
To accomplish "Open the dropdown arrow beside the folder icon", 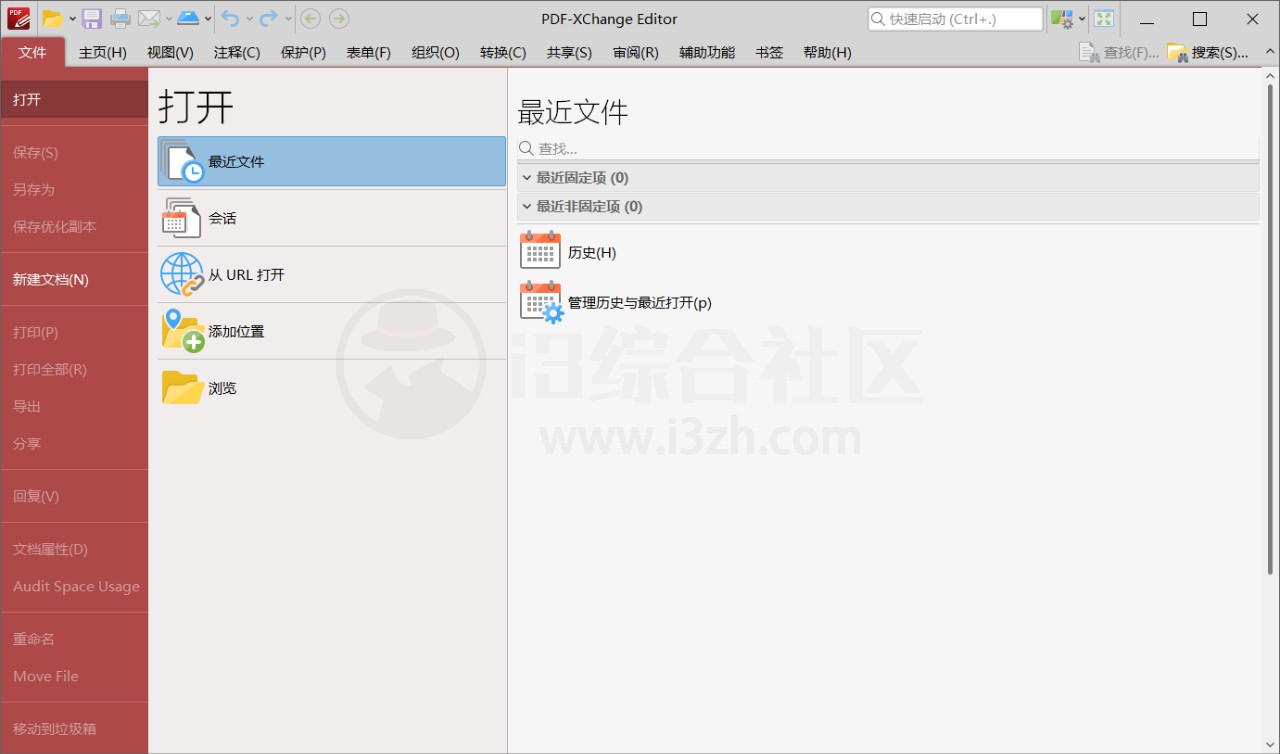I will 72,19.
